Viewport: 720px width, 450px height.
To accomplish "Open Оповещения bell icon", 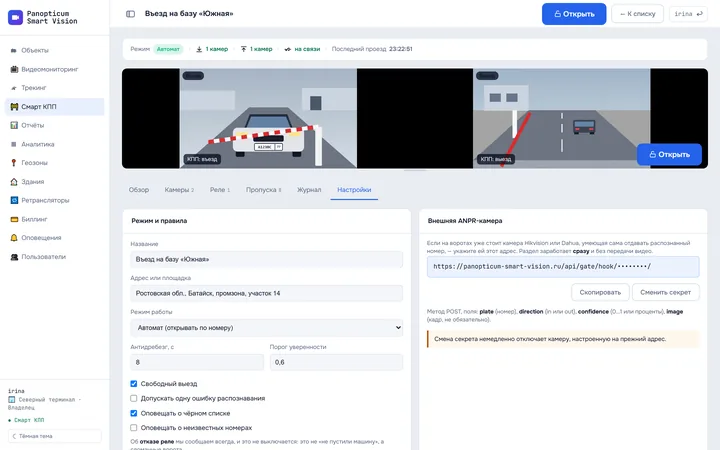I will click(x=14, y=237).
